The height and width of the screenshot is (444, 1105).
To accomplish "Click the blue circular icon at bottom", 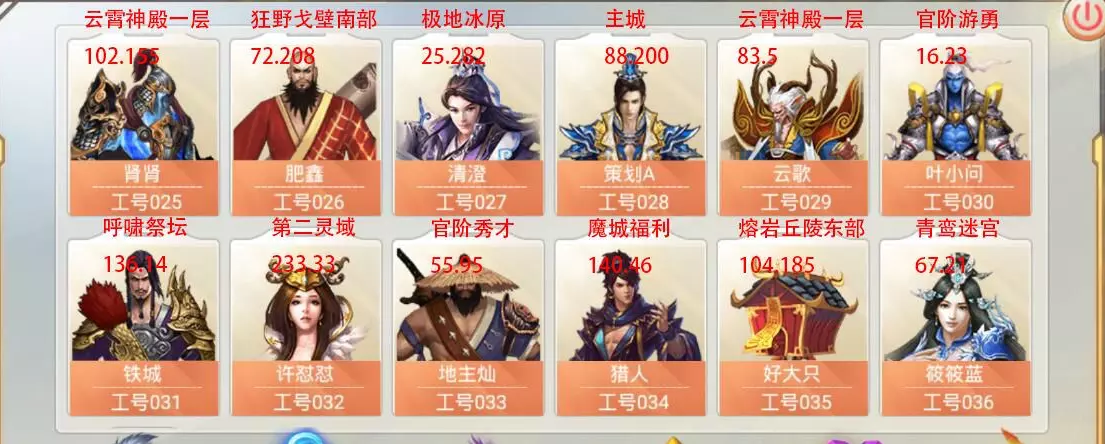I will coord(306,437).
